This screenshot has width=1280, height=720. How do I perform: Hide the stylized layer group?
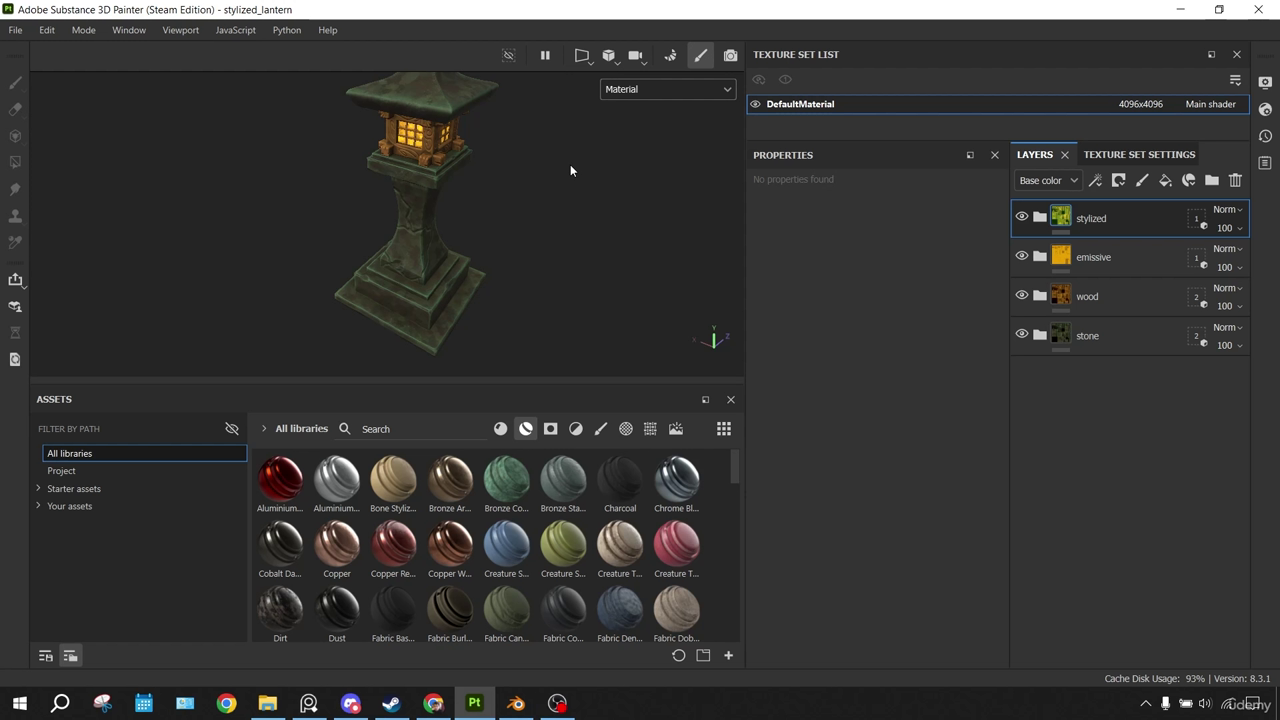[1022, 216]
